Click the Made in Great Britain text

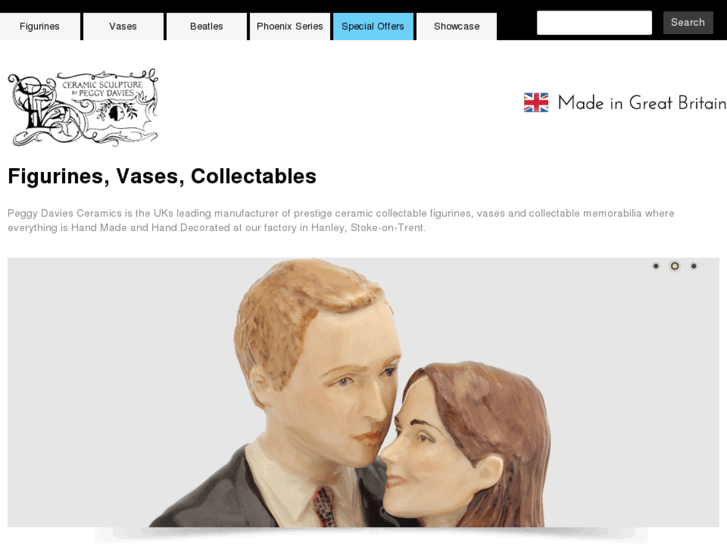[642, 103]
